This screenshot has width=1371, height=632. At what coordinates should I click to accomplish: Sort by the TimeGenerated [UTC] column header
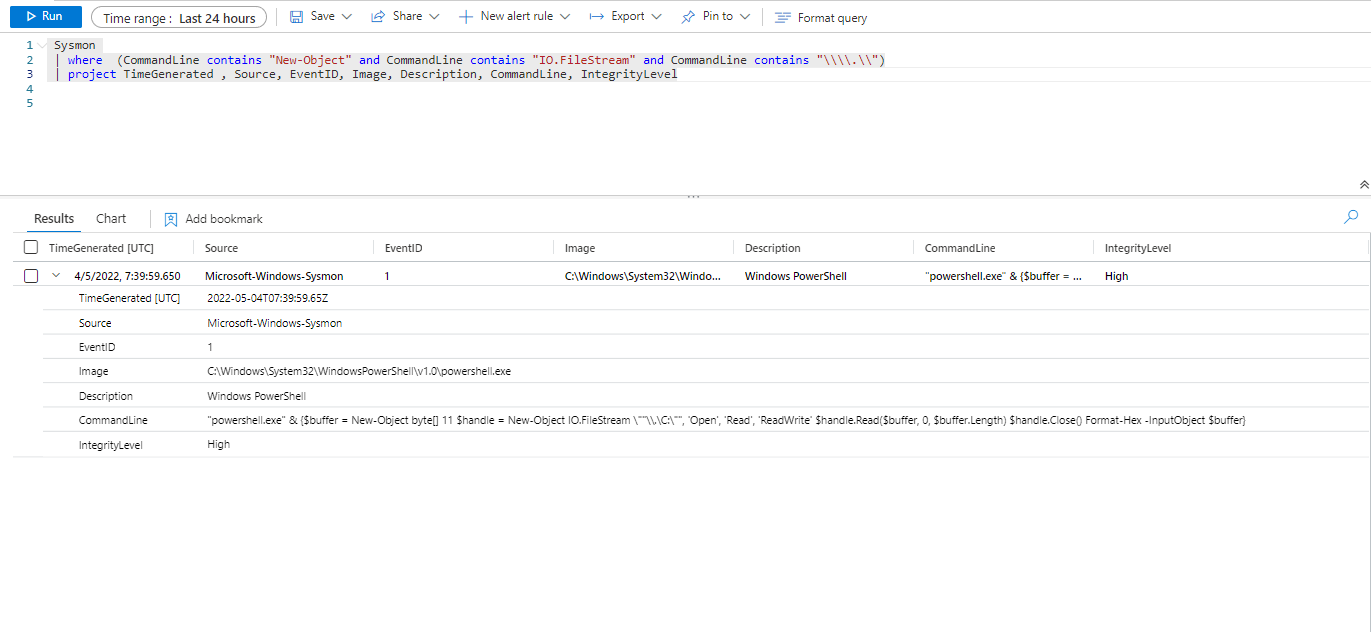point(101,248)
